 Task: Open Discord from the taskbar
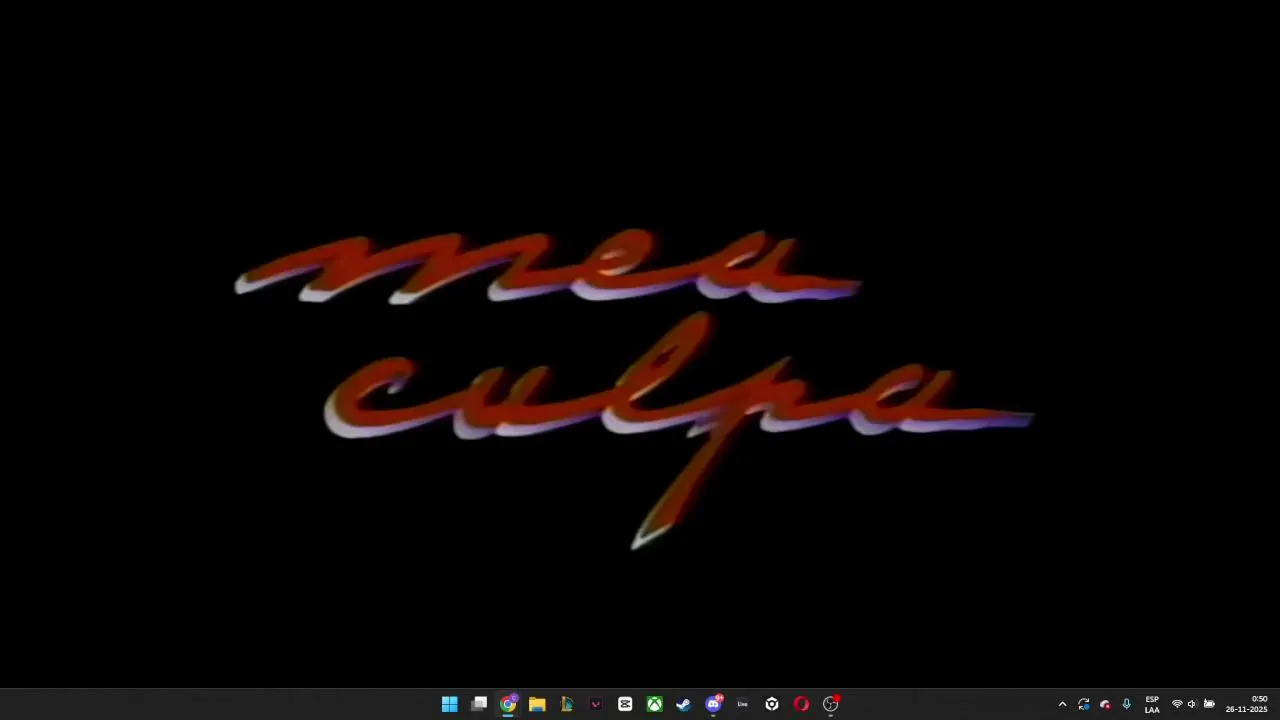click(713, 704)
